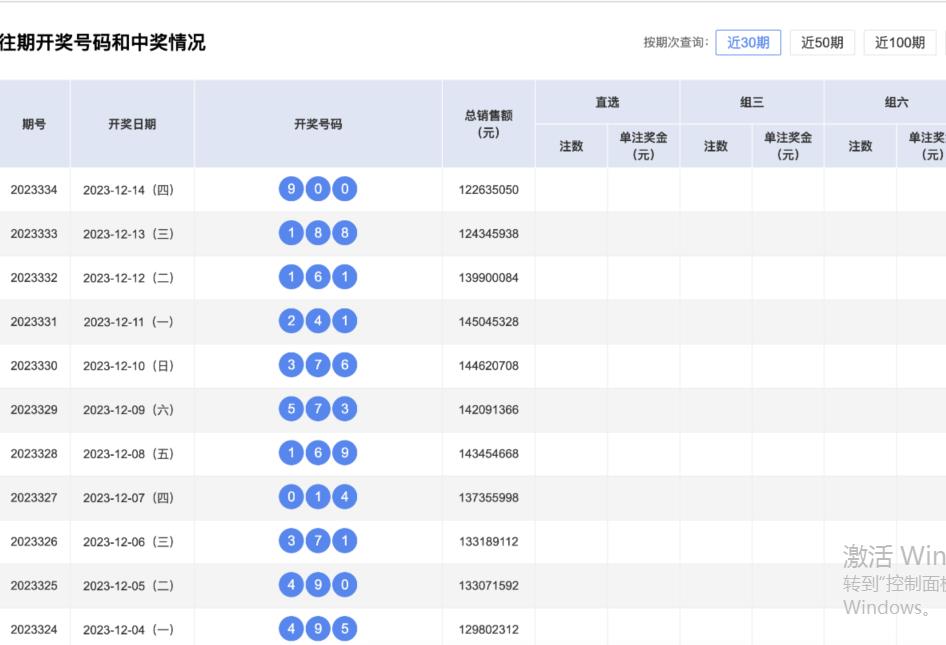Select issue number 2023331
Screen dimensions: 946x645
click(34, 322)
